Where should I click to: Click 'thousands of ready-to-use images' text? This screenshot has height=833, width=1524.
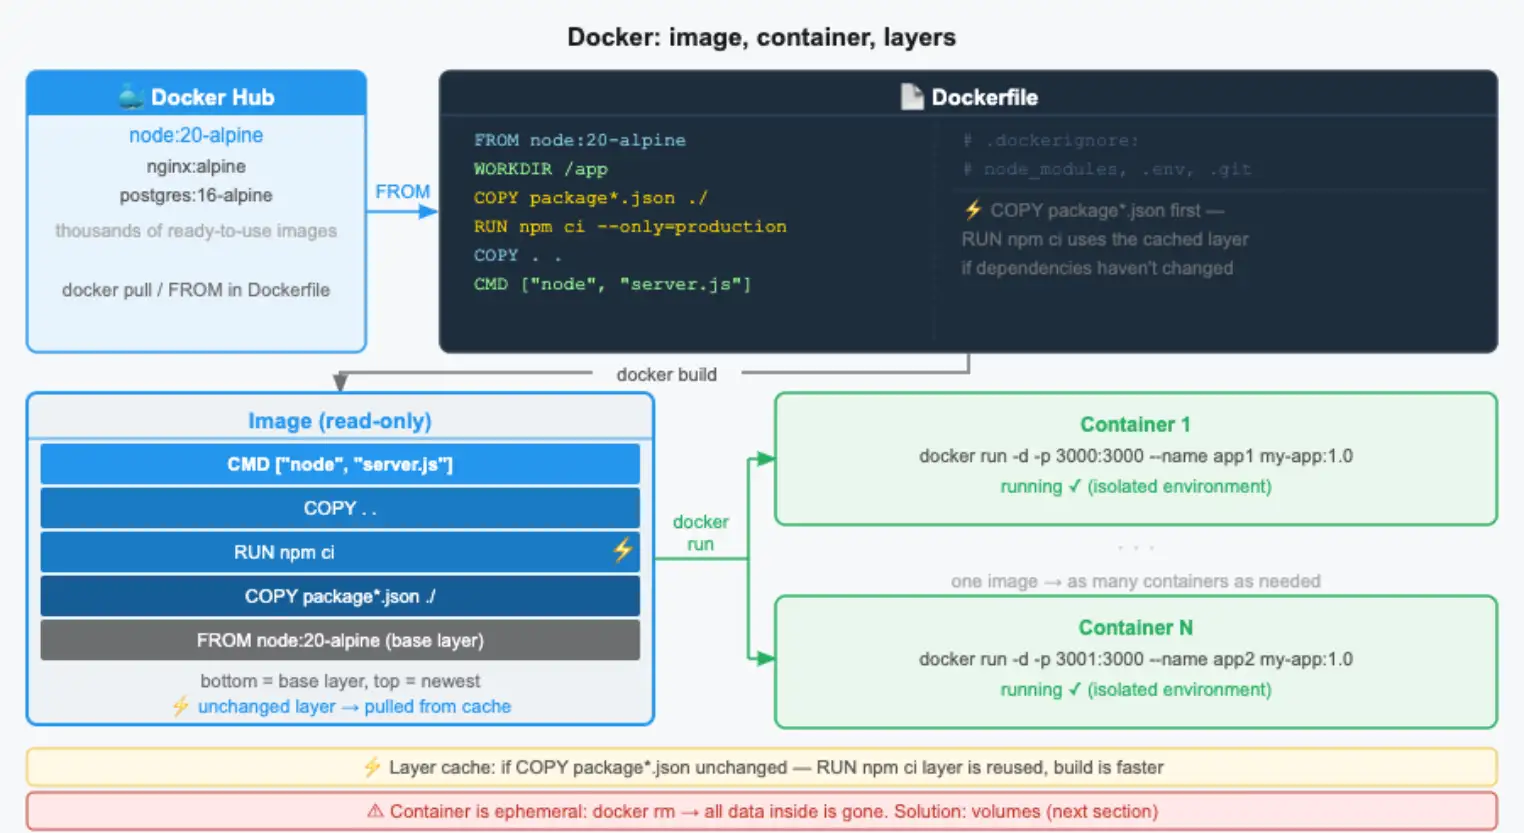click(196, 231)
